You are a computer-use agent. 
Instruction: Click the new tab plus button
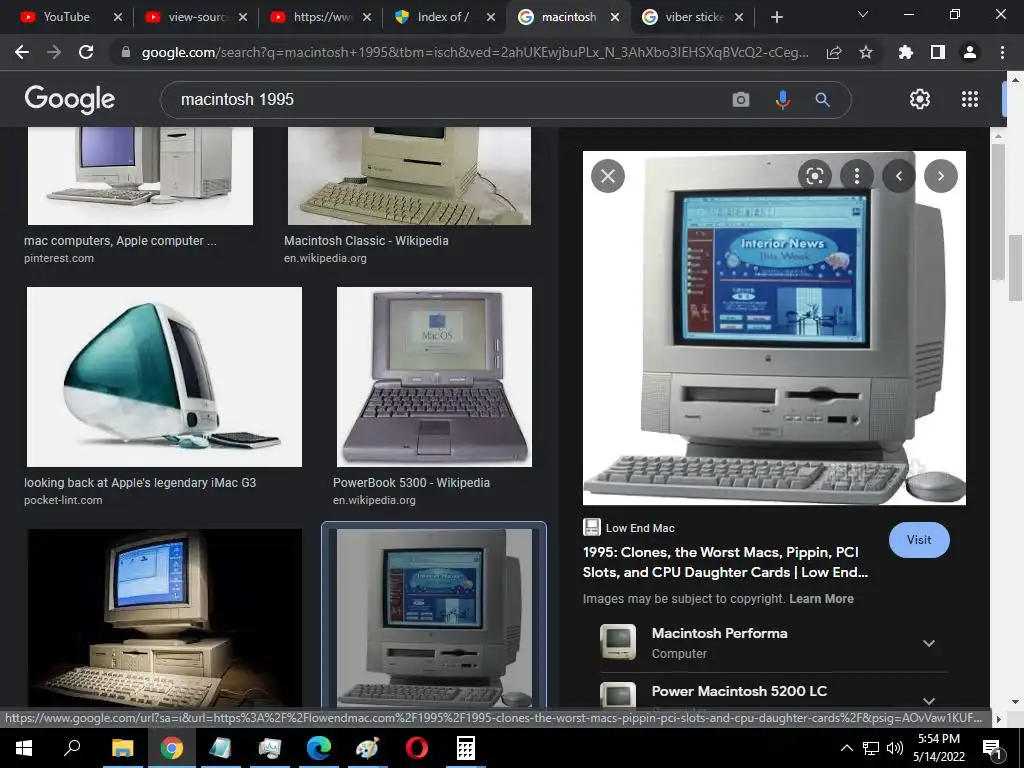coord(776,17)
